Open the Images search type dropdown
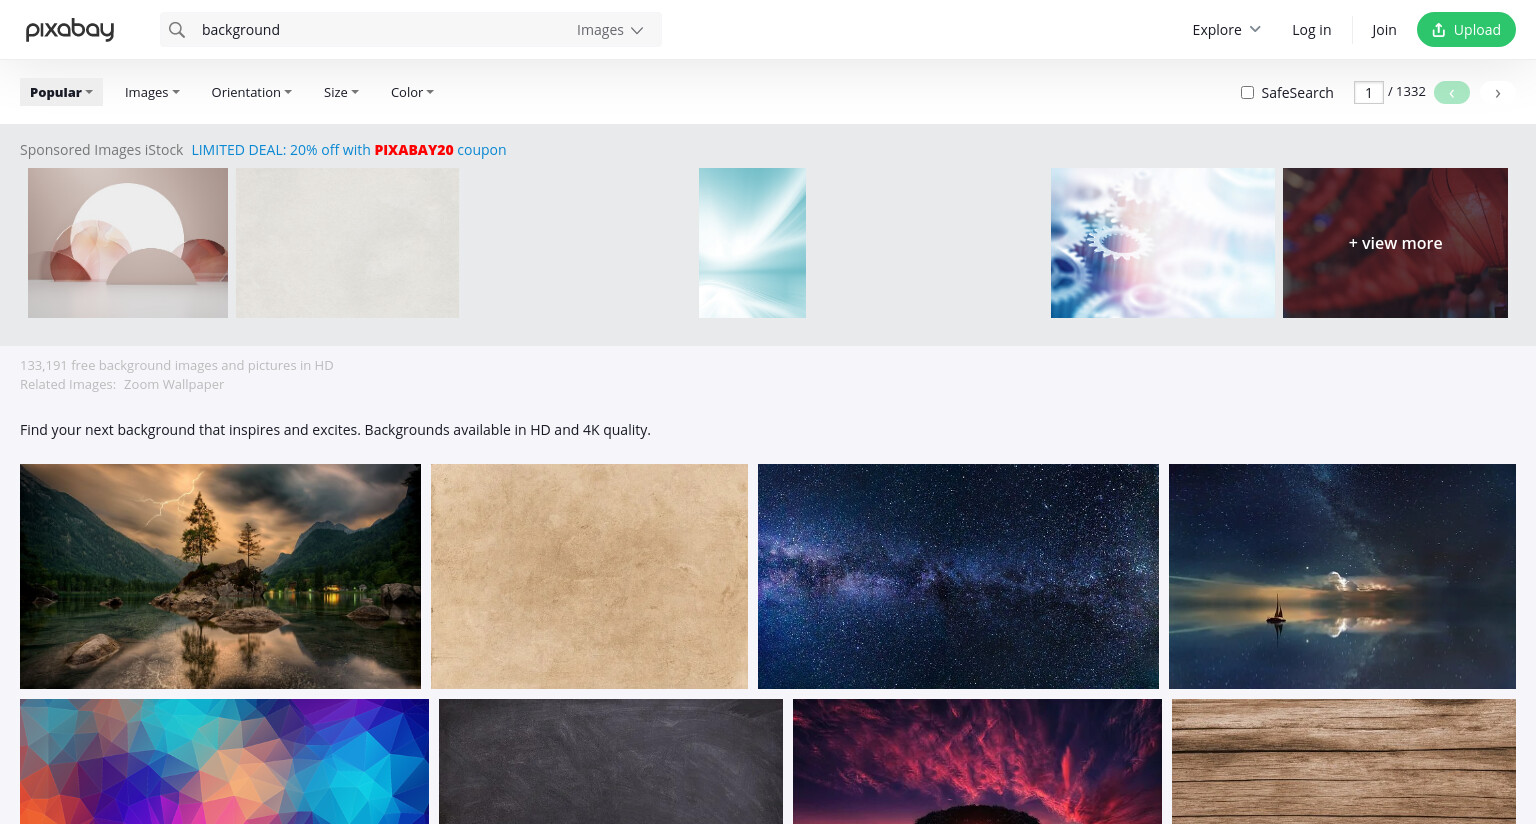The height and width of the screenshot is (824, 1536). (x=610, y=30)
